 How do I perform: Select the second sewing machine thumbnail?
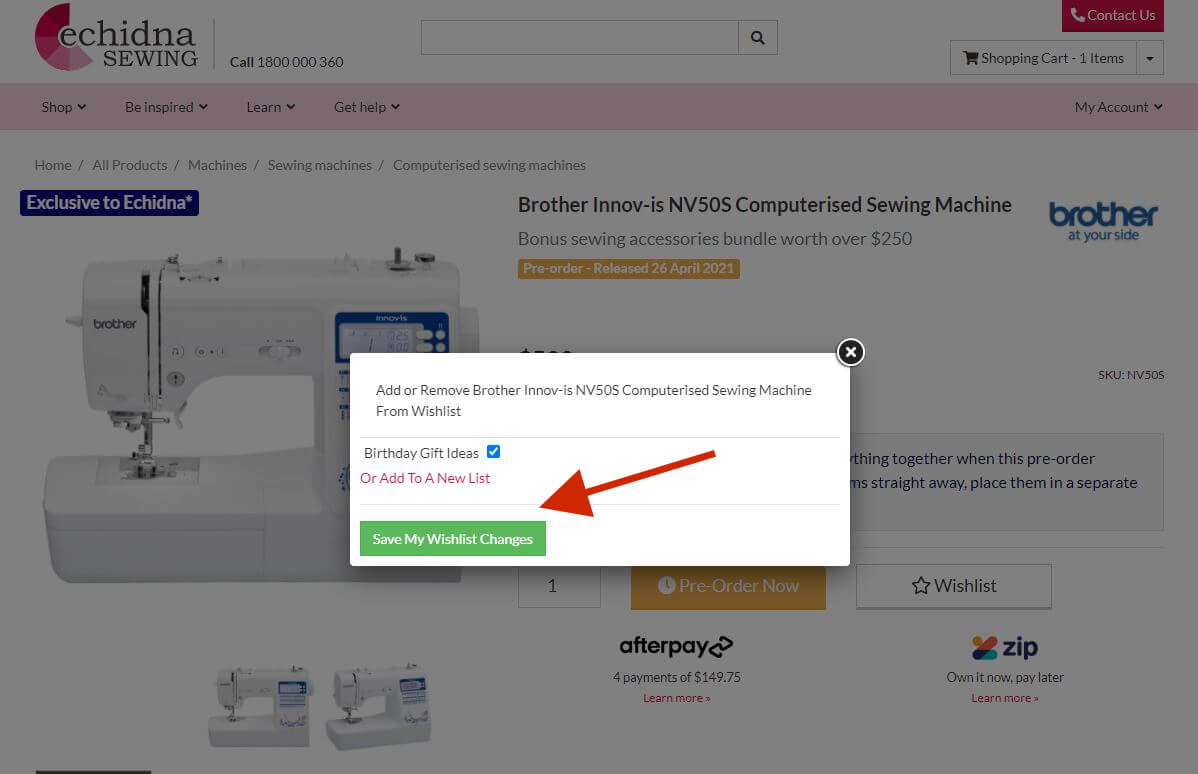[x=377, y=706]
